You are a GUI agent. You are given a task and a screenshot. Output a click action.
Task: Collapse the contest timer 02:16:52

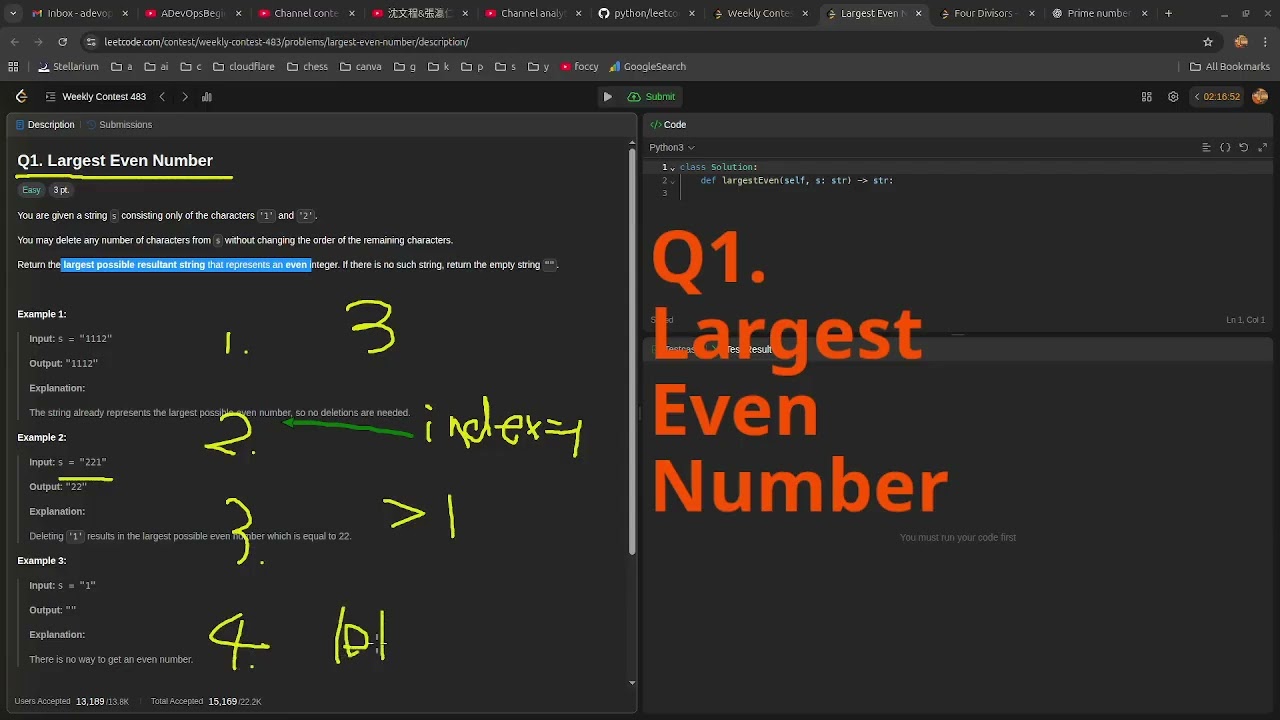click(x=1197, y=97)
